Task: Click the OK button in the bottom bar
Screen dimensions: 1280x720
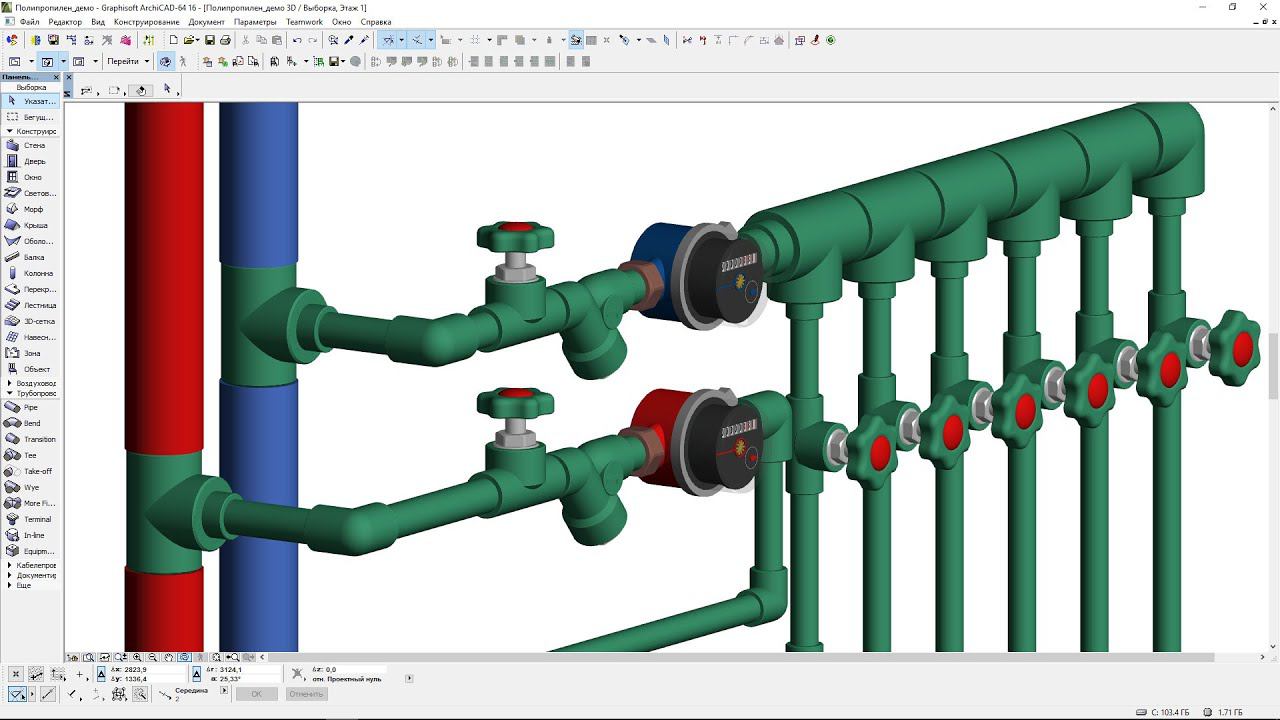Action: 256,694
